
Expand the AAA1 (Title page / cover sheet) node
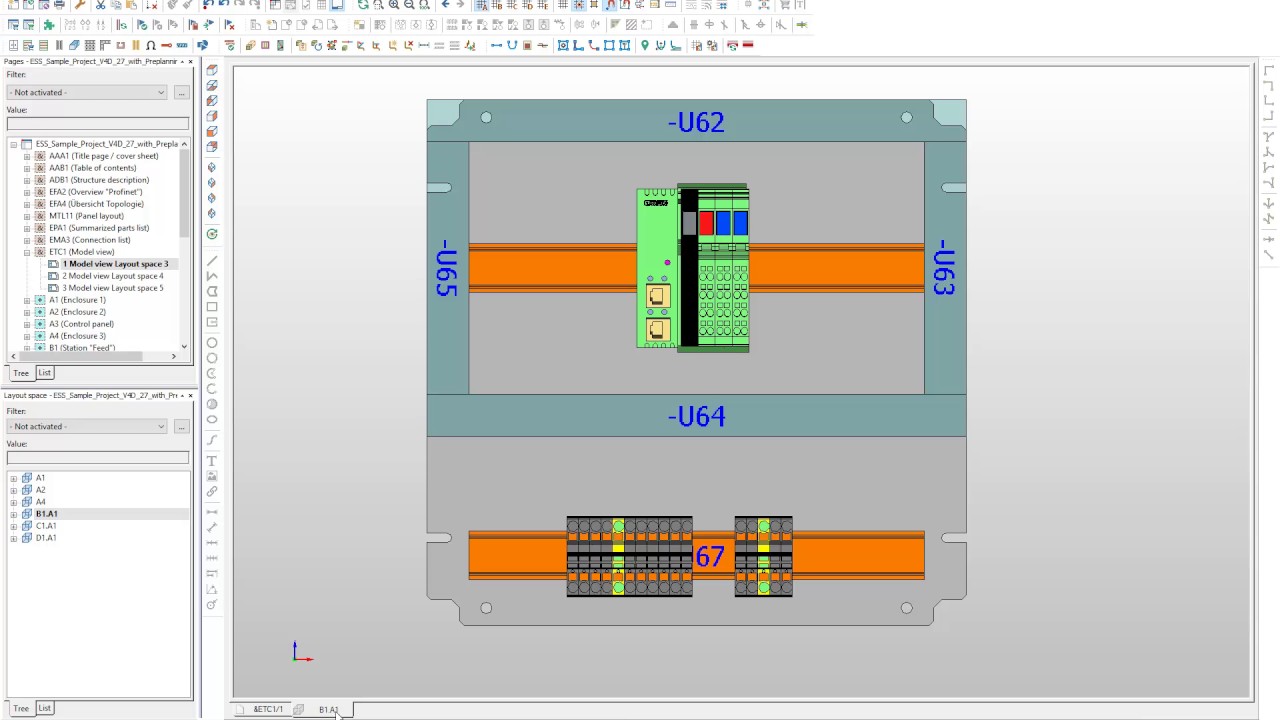27,156
